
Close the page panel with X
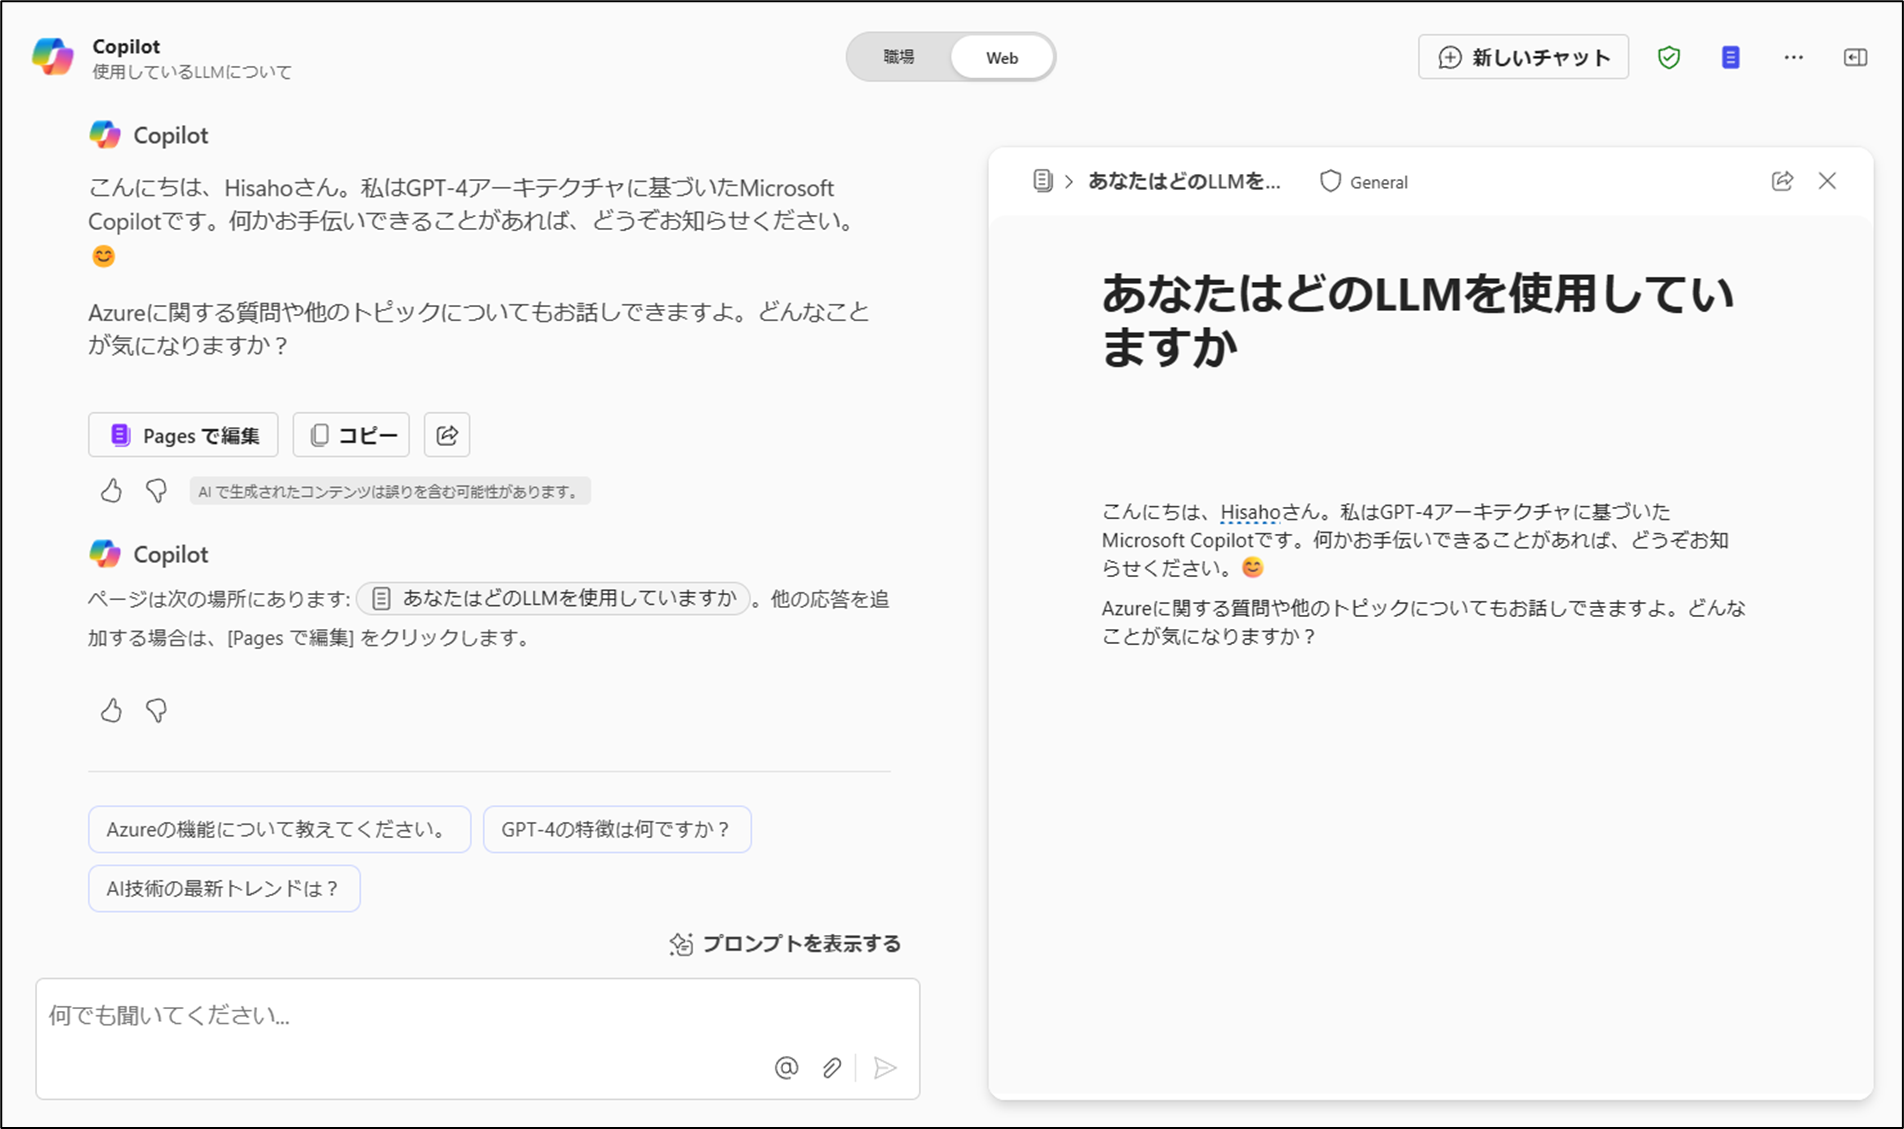click(x=1827, y=181)
